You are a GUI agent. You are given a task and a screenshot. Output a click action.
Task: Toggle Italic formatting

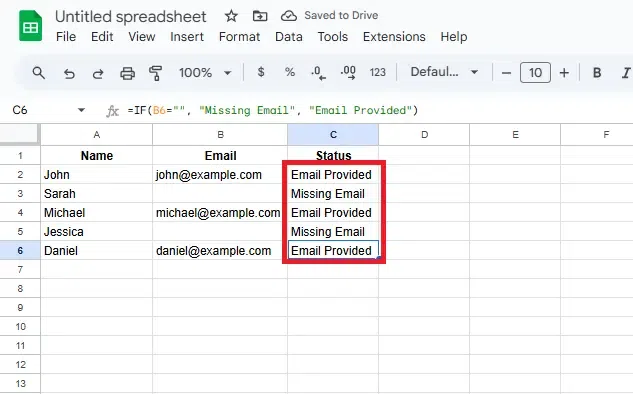coord(625,73)
